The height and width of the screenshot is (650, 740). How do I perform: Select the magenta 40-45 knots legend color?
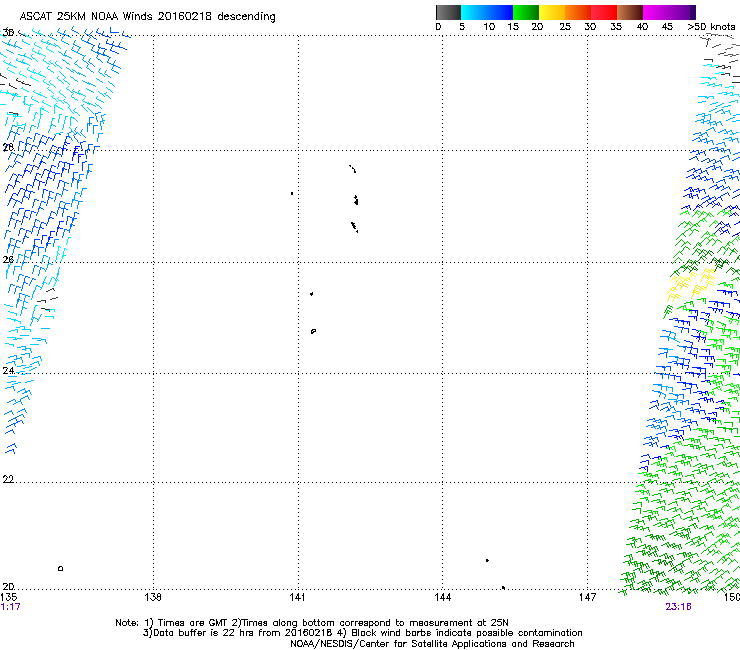(656, 12)
